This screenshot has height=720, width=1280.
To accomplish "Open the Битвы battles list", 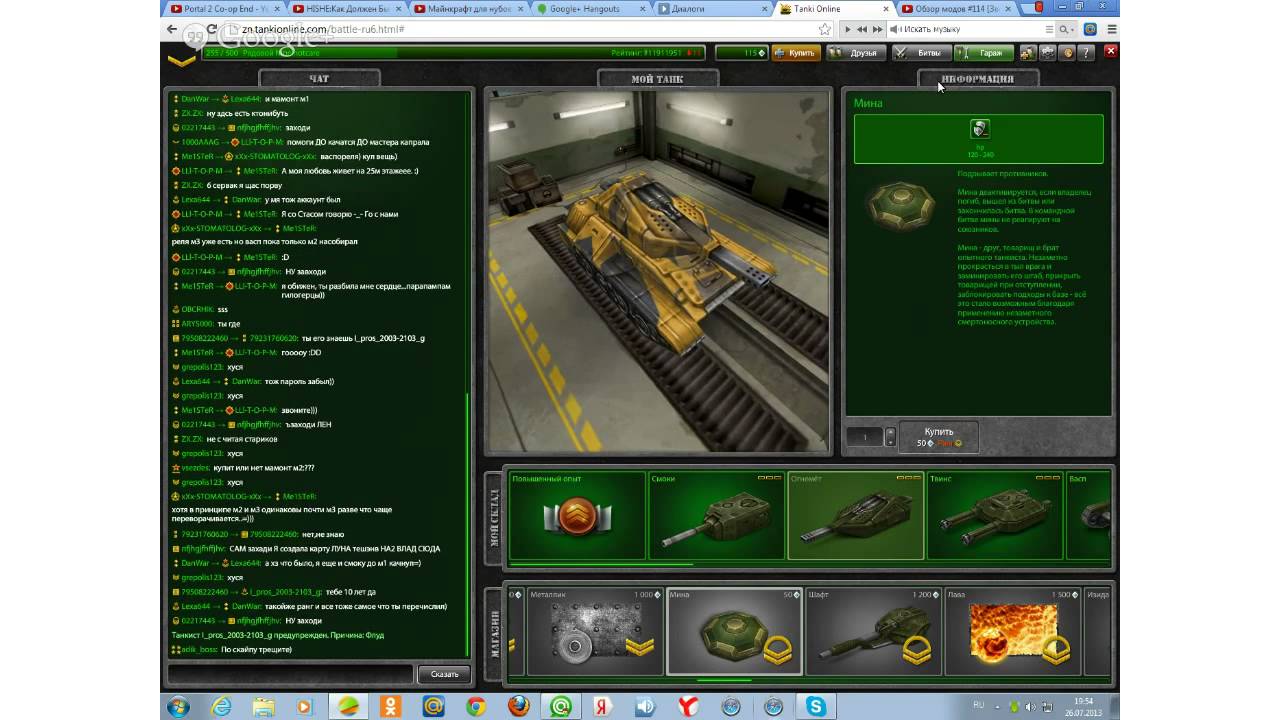I will [x=920, y=52].
